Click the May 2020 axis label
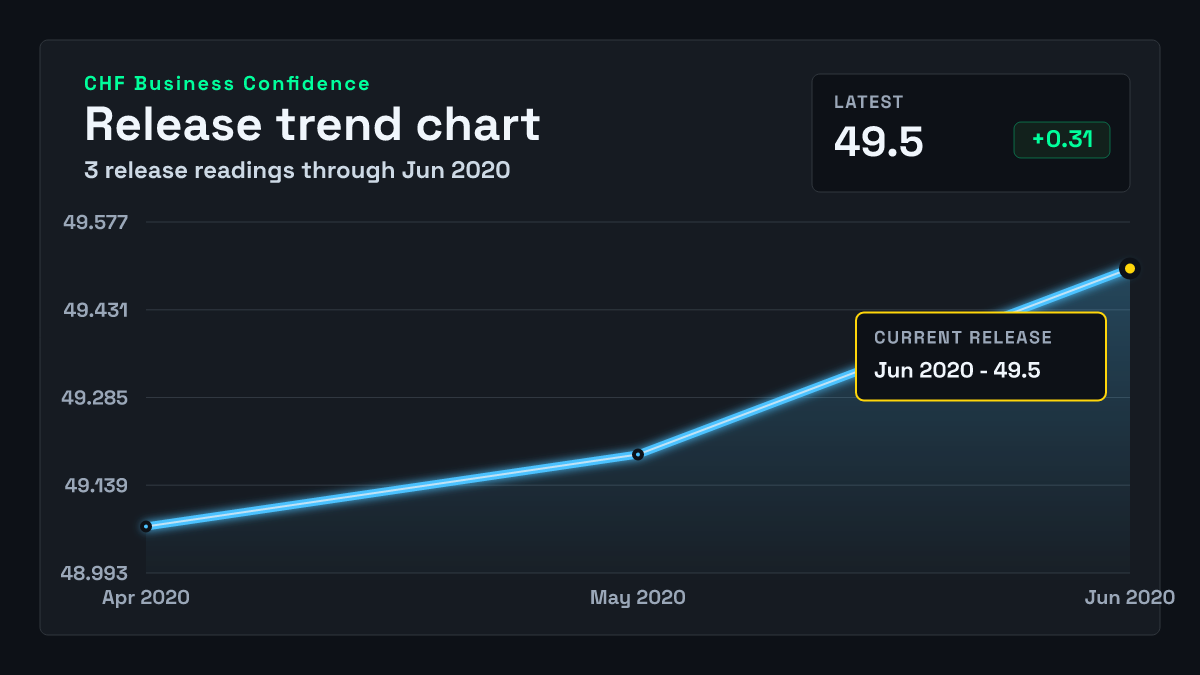Image resolution: width=1200 pixels, height=675 pixels. coord(638,597)
